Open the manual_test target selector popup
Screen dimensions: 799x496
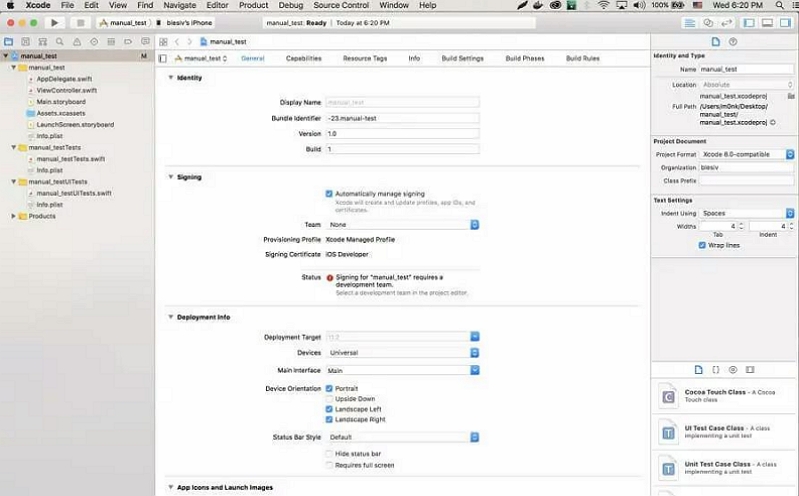click(201, 59)
